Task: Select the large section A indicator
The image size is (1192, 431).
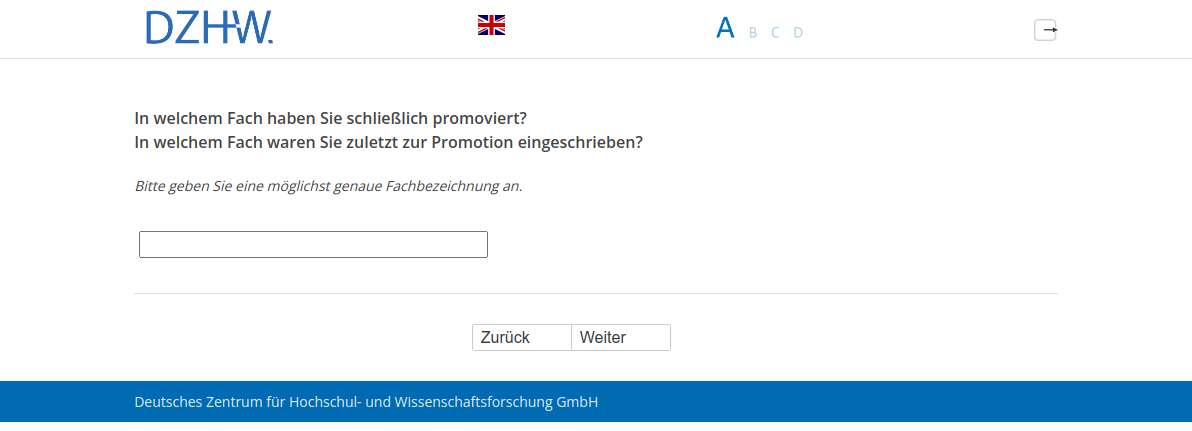Action: coord(725,28)
